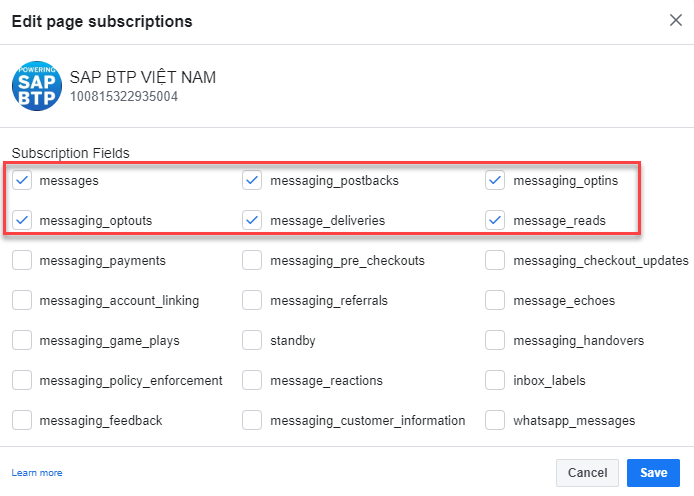Image resolution: width=694 pixels, height=496 pixels.
Task: Click the SAP BTP page avatar icon
Action: (x=37, y=86)
